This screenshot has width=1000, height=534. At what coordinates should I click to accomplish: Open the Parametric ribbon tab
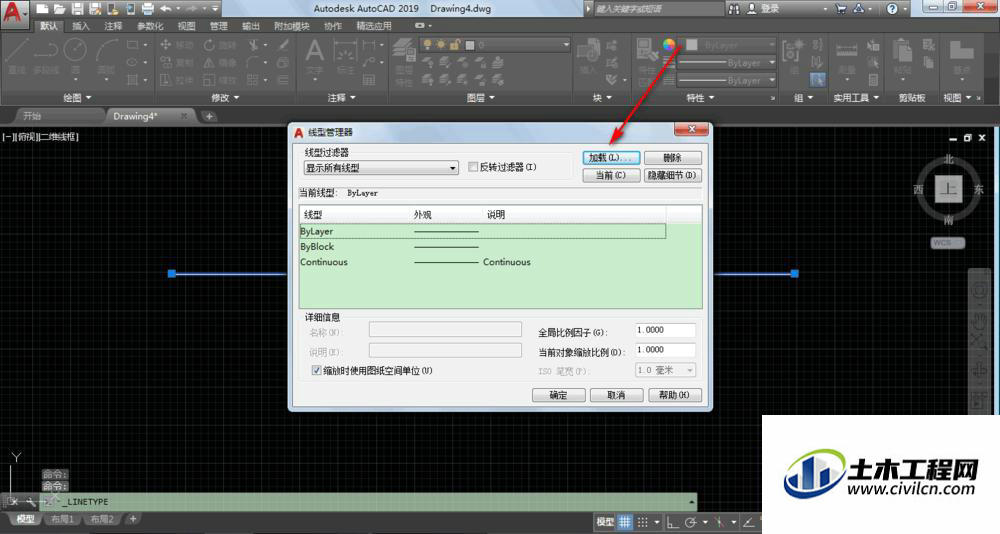pyautogui.click(x=150, y=26)
